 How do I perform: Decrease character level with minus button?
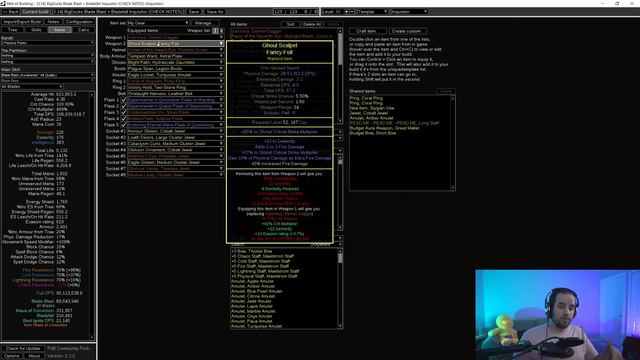(x=352, y=11)
